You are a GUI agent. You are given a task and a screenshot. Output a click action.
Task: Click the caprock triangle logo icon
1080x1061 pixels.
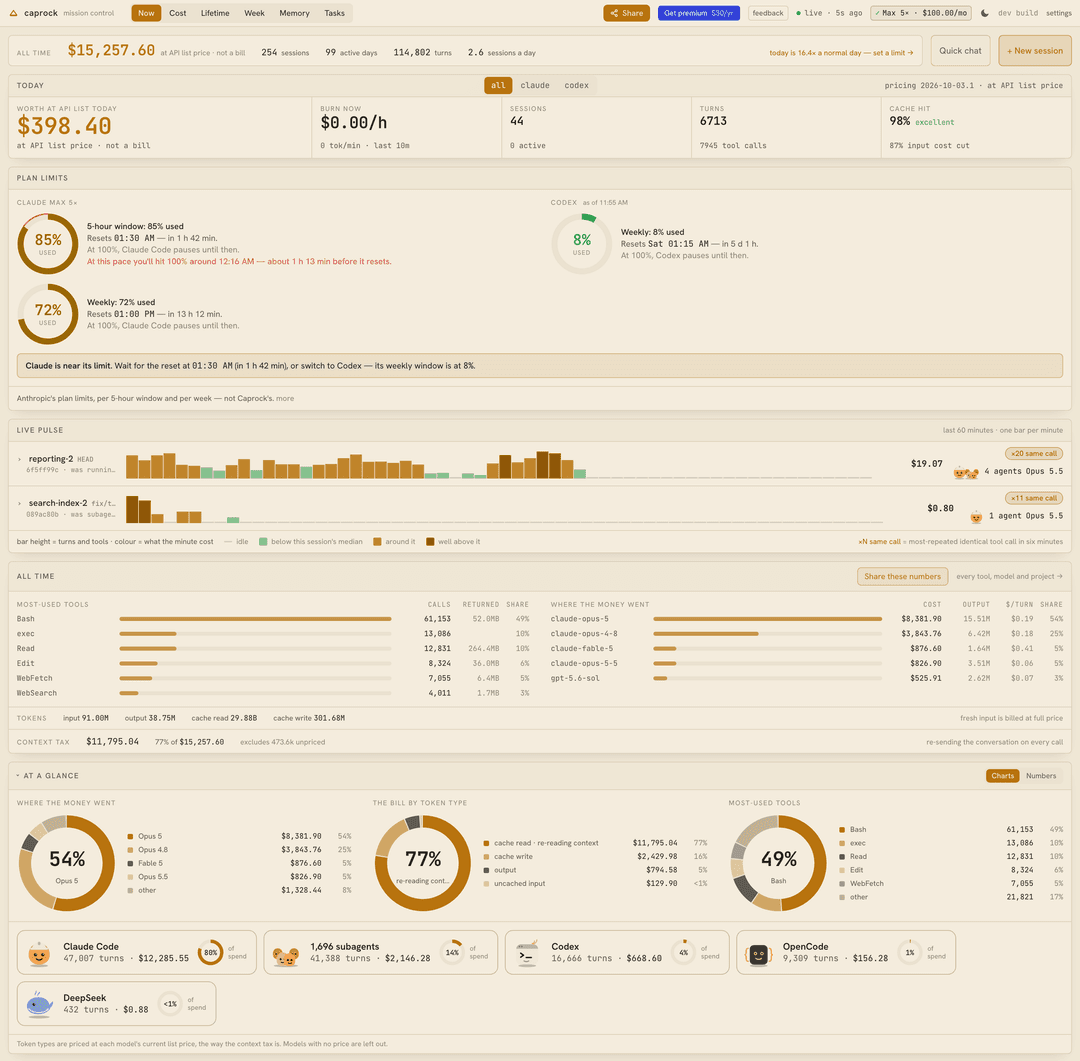[x=13, y=13]
